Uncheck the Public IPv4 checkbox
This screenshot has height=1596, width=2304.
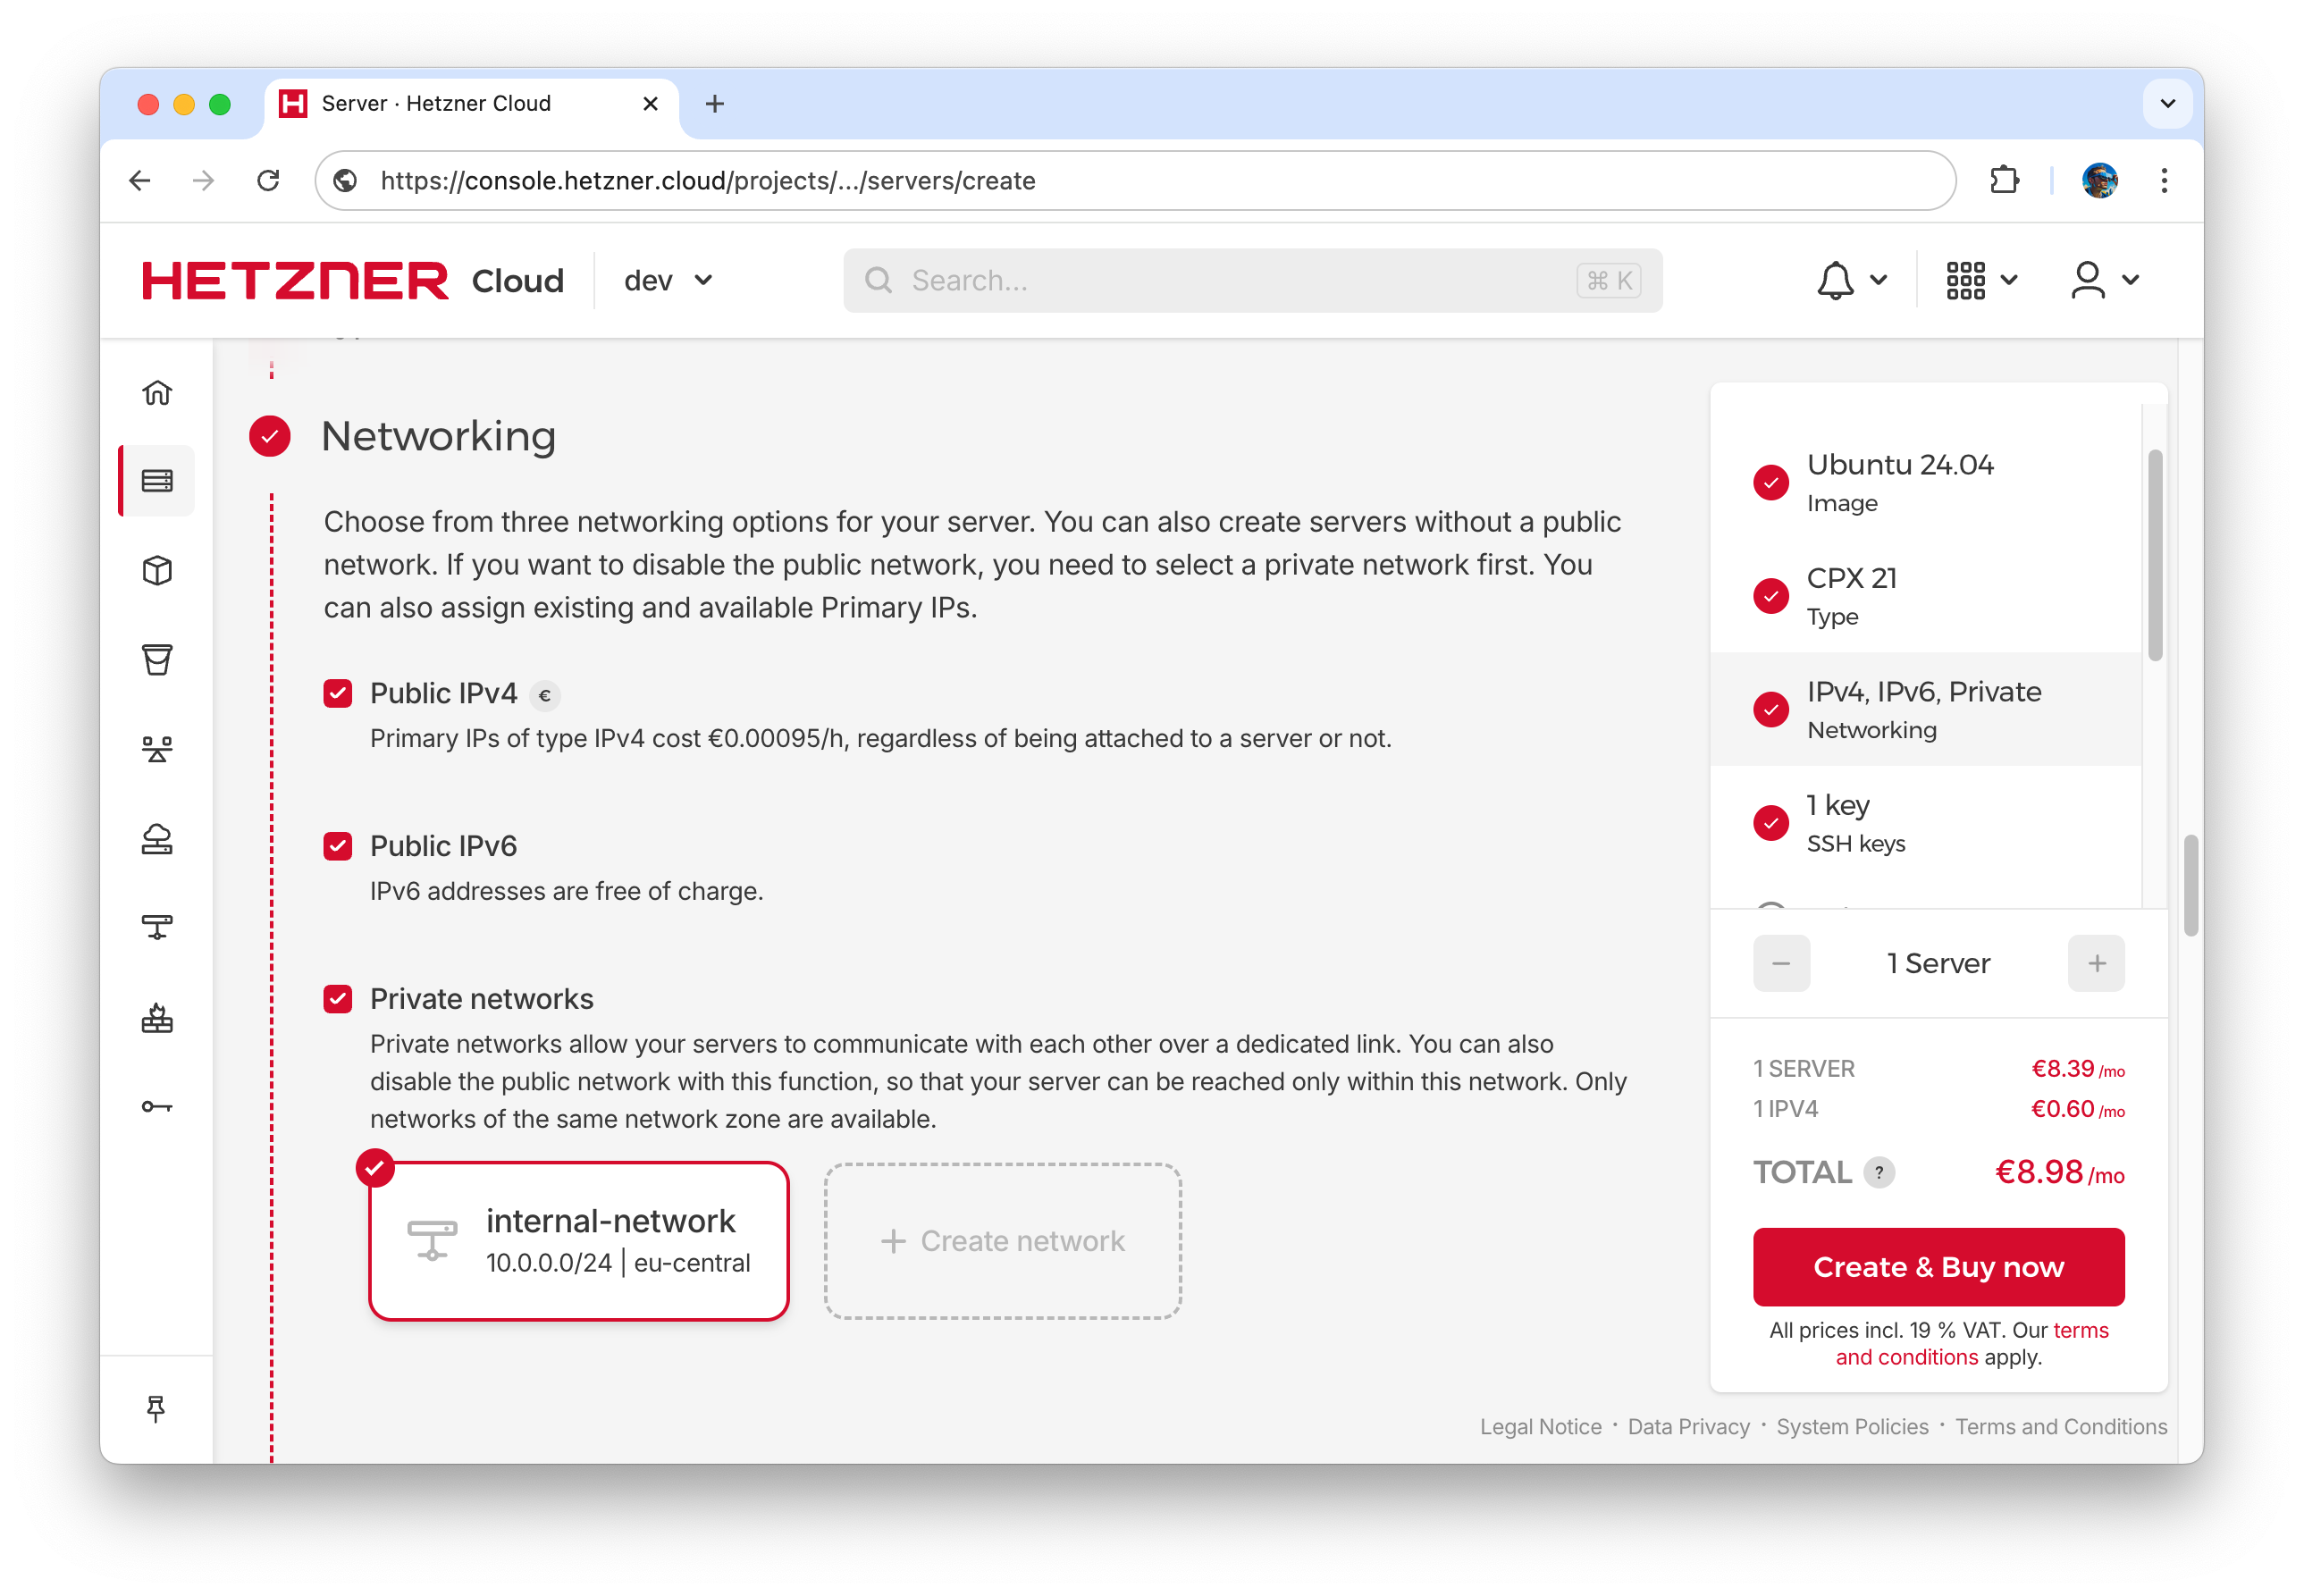click(338, 693)
